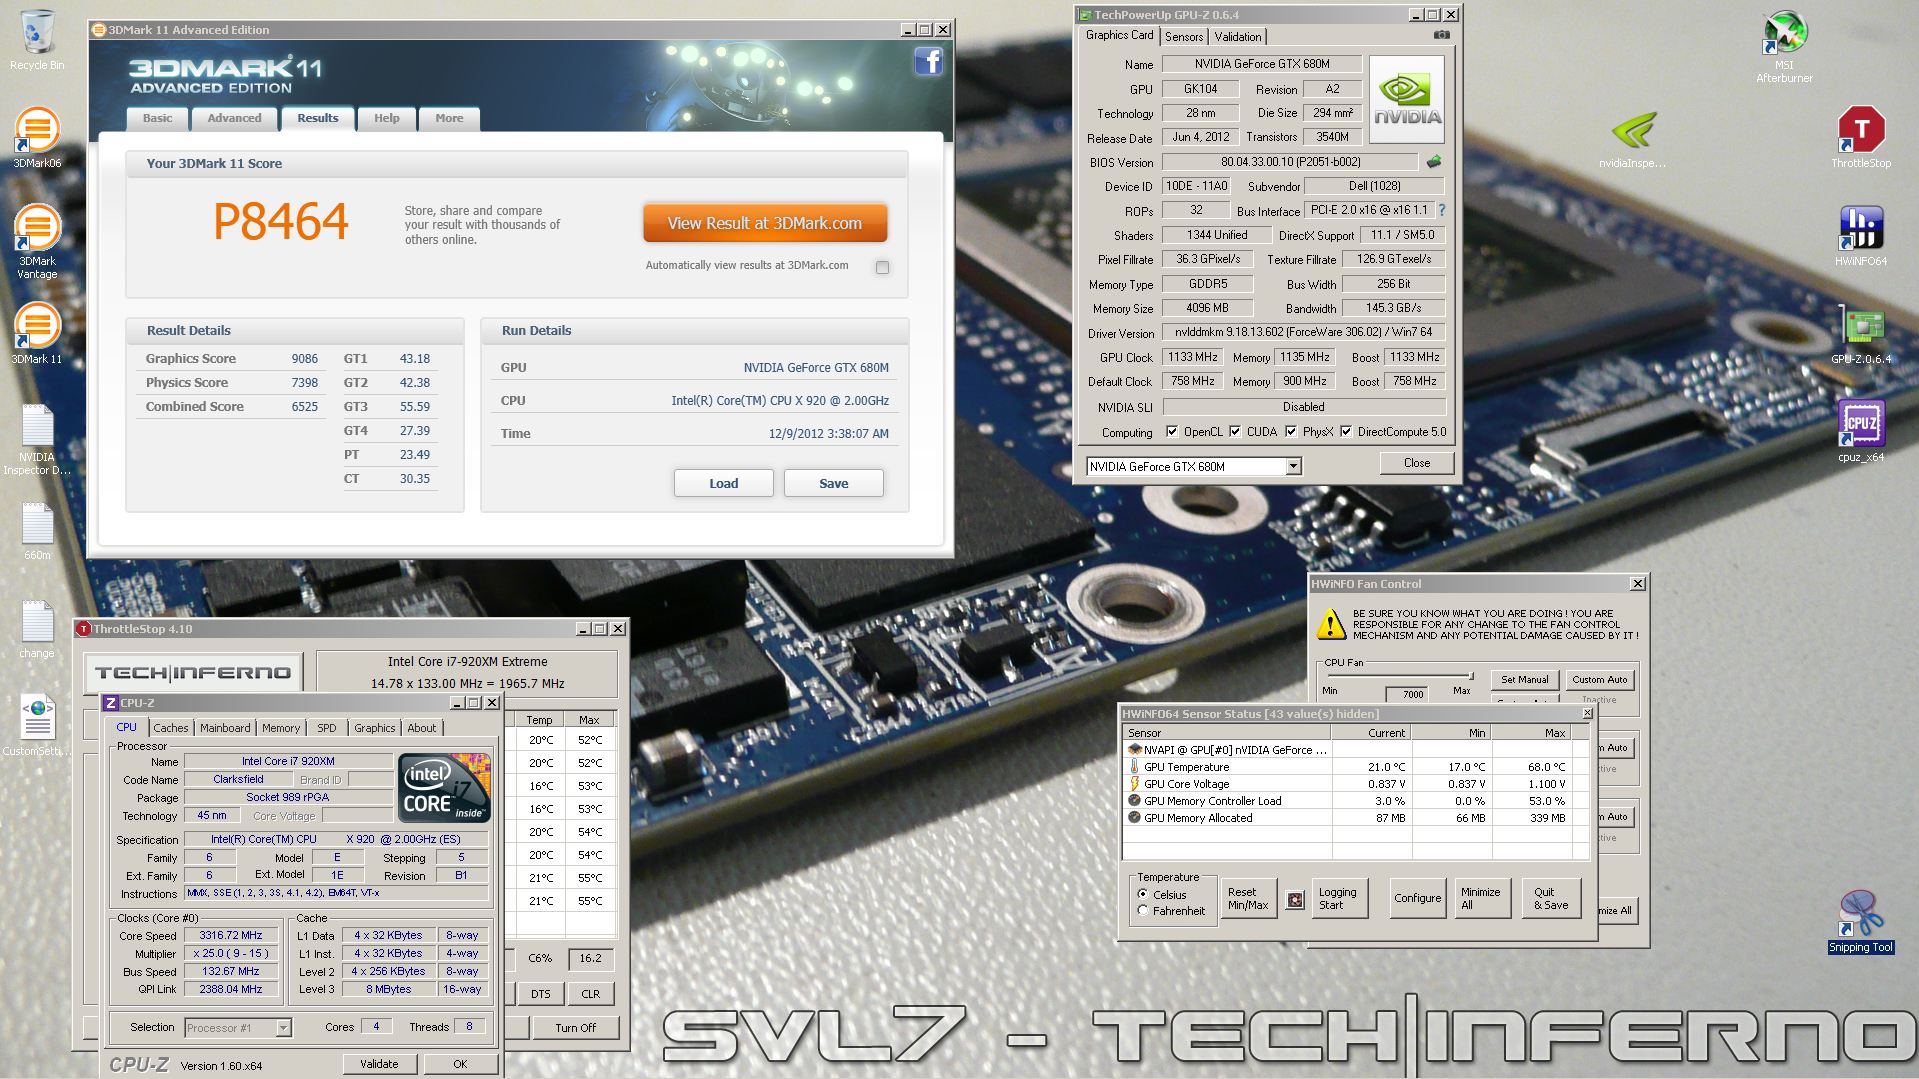Image resolution: width=1919 pixels, height=1079 pixels.
Task: Launch GPU-Z 0.6.4 desktop icon
Action: (x=1861, y=334)
